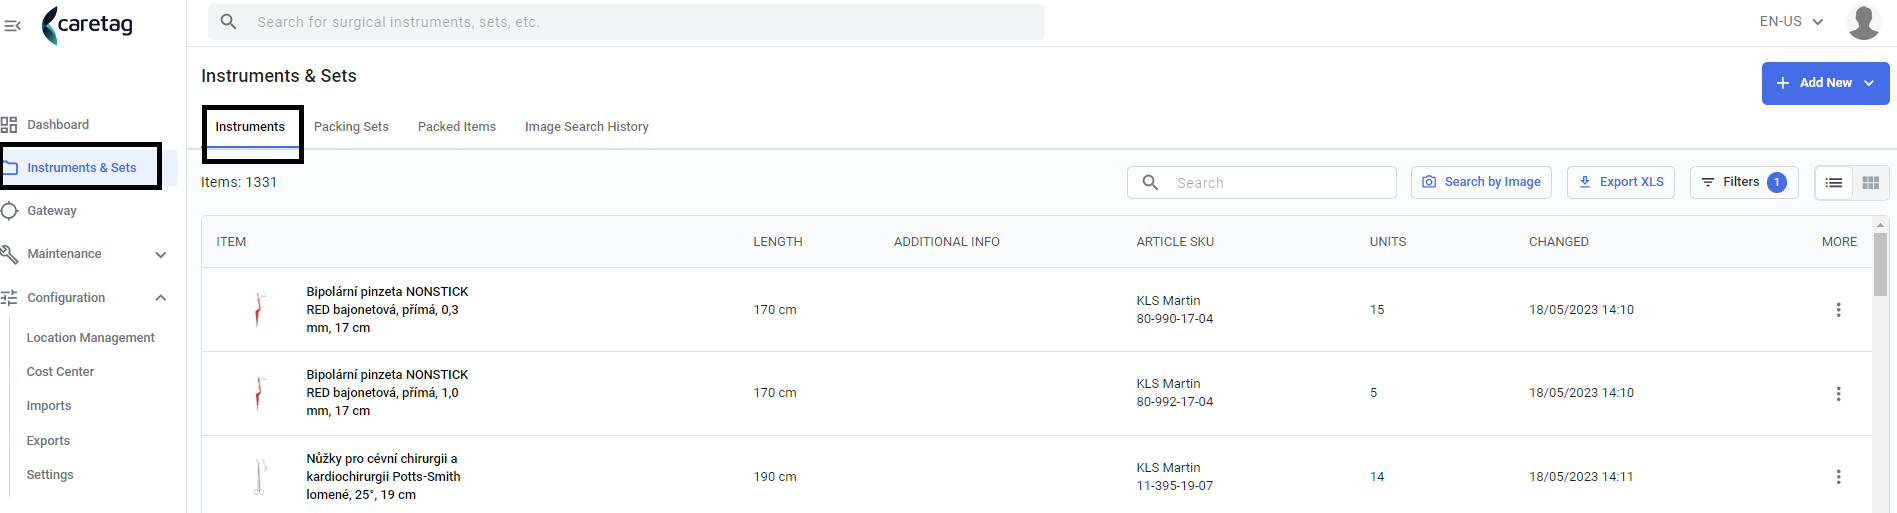Collapse the Configuration section
The image size is (1897, 513).
[161, 298]
